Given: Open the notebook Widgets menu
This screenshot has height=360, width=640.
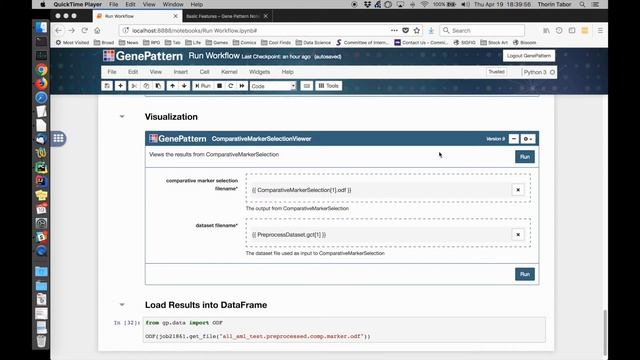Looking at the screenshot, I should coord(259,72).
